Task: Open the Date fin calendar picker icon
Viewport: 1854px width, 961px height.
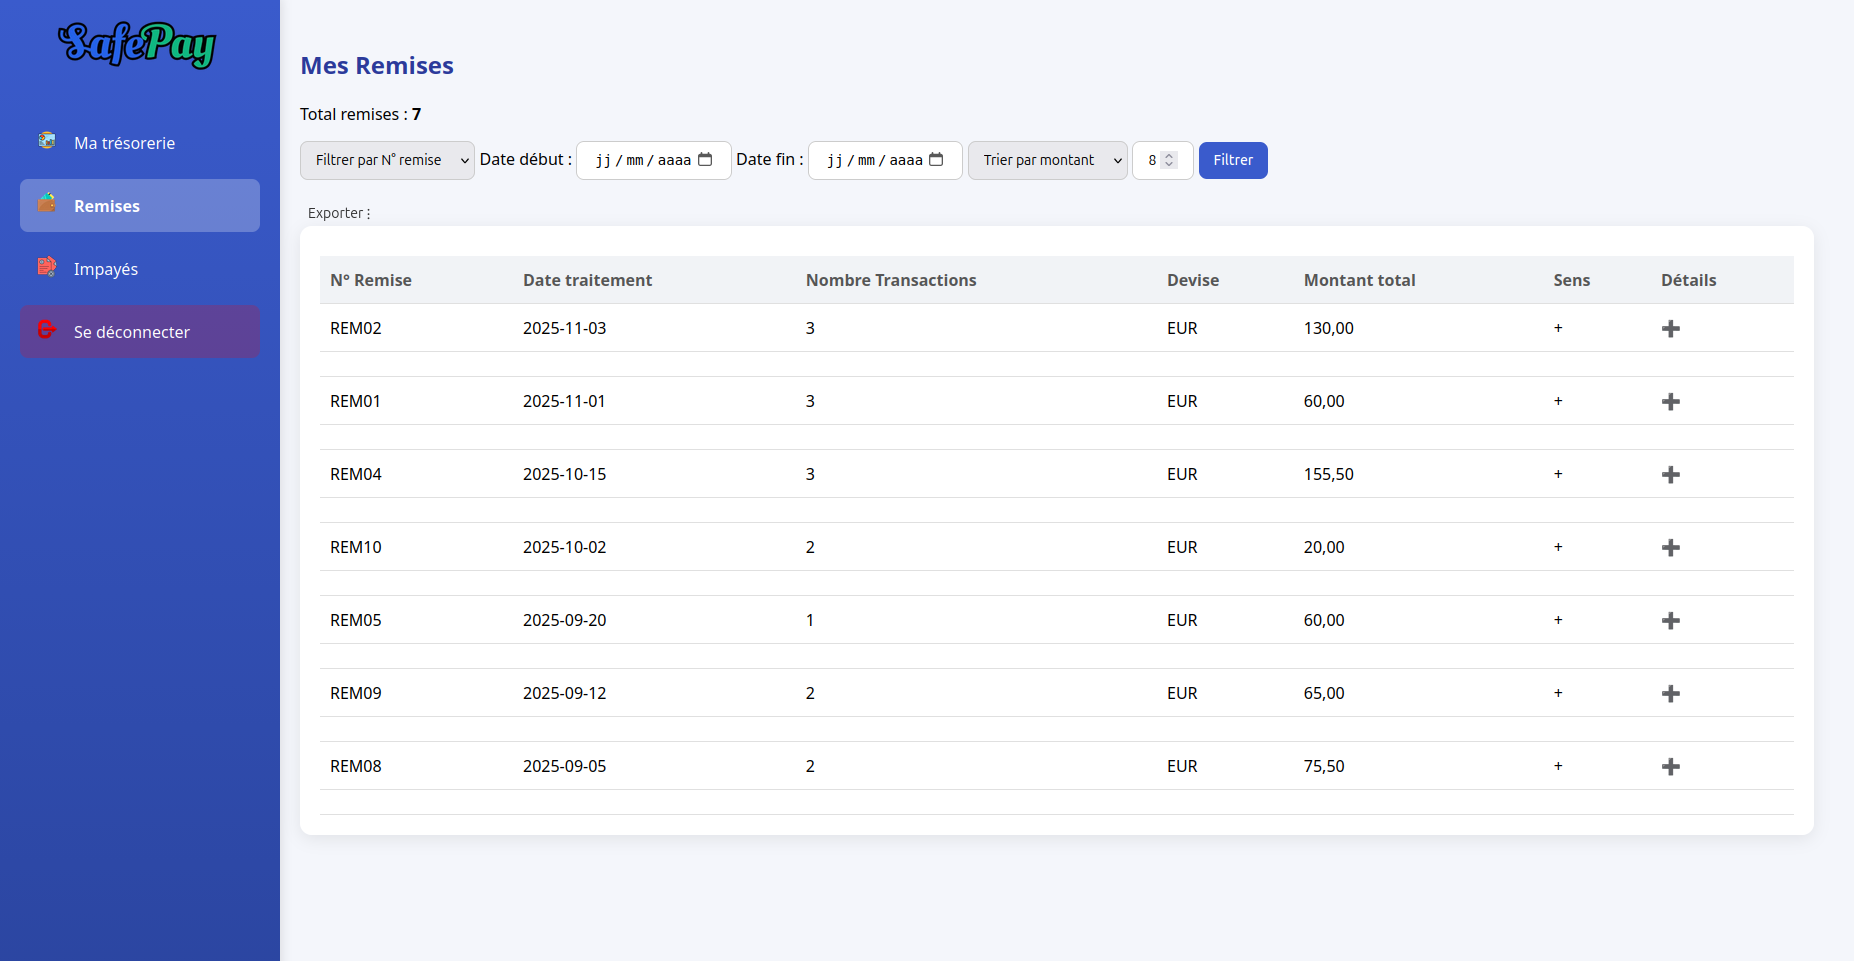Action: 936,160
